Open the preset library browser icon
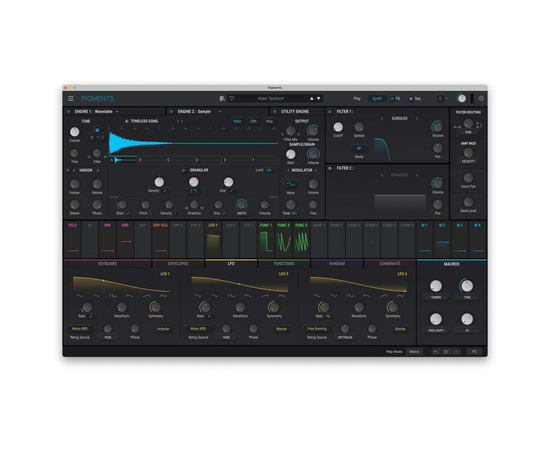The width and height of the screenshot is (550, 450). (222, 99)
